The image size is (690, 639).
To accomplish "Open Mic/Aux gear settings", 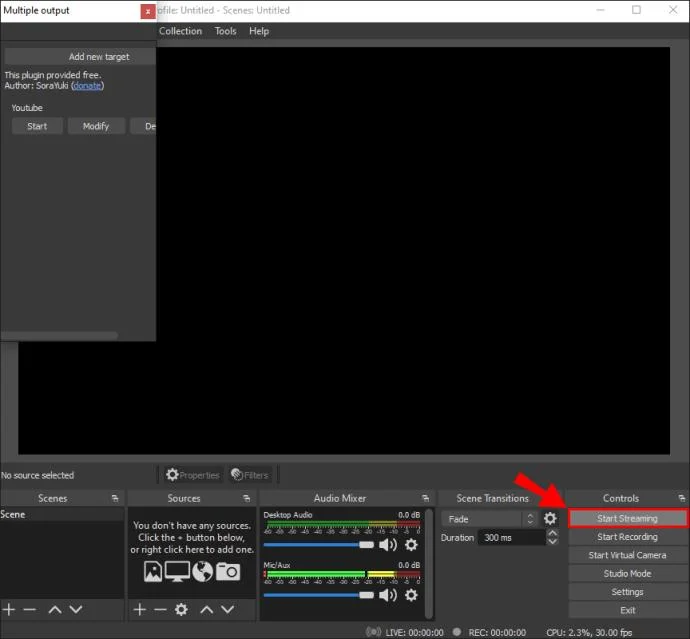I will tap(411, 595).
